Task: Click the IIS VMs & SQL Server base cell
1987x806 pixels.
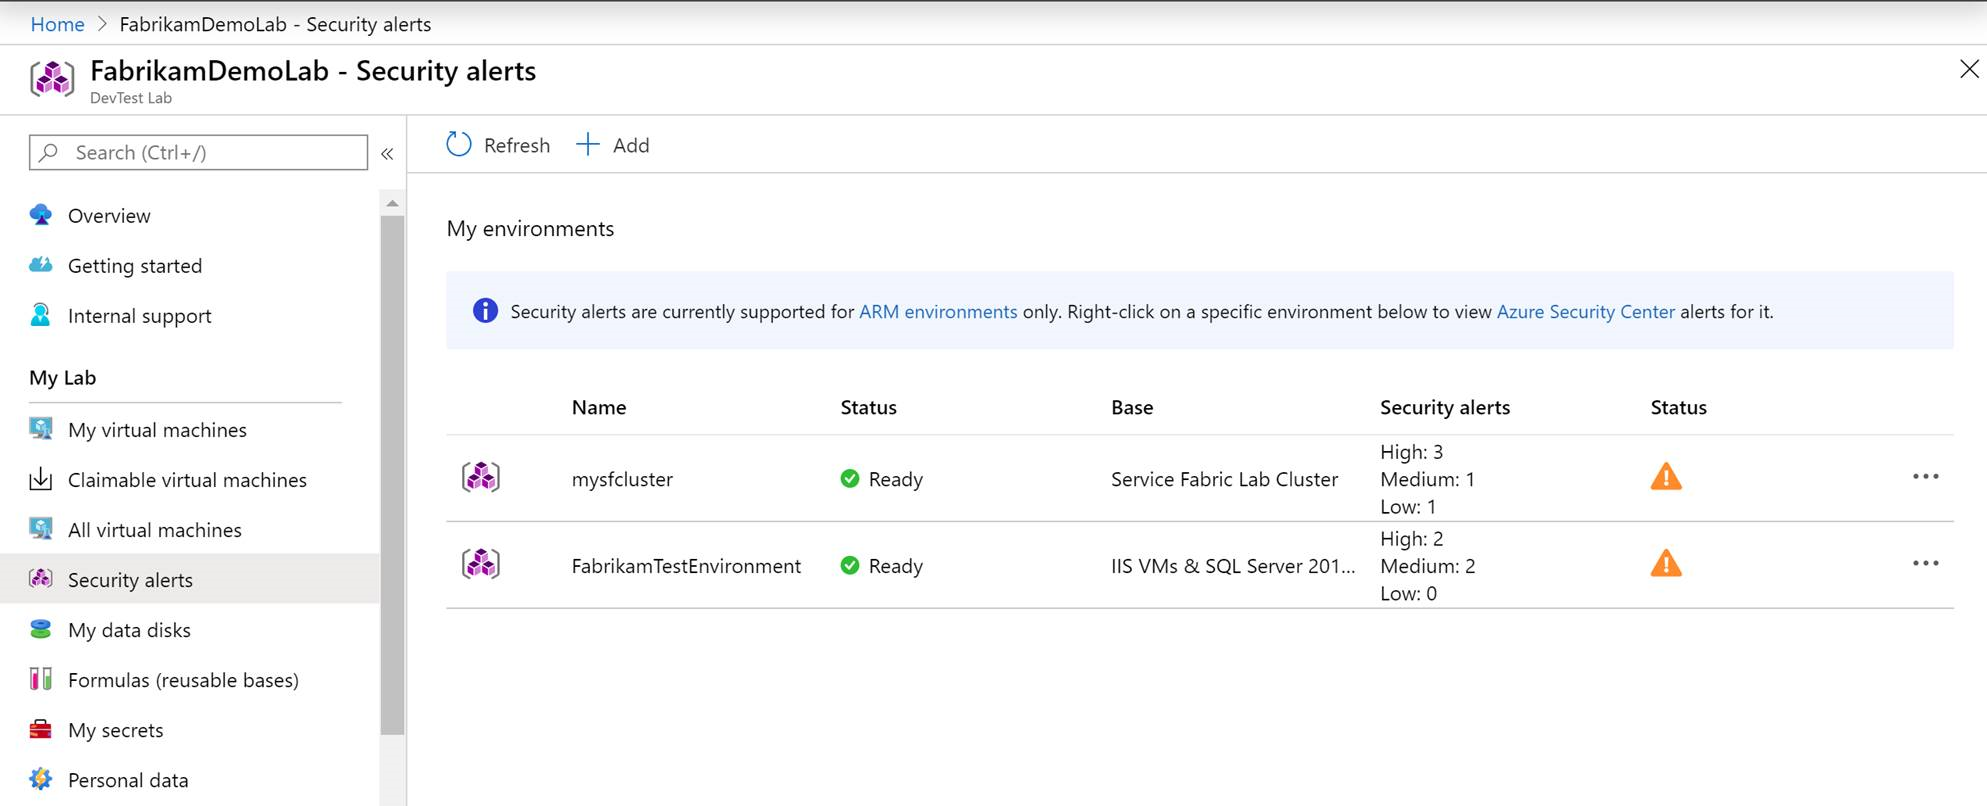Action: (1233, 566)
